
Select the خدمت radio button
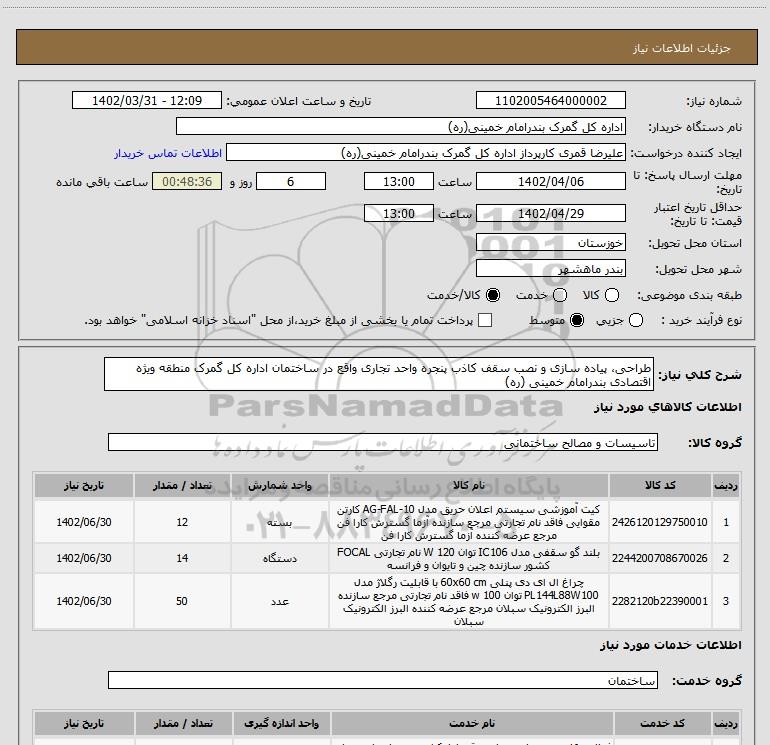(x=560, y=295)
